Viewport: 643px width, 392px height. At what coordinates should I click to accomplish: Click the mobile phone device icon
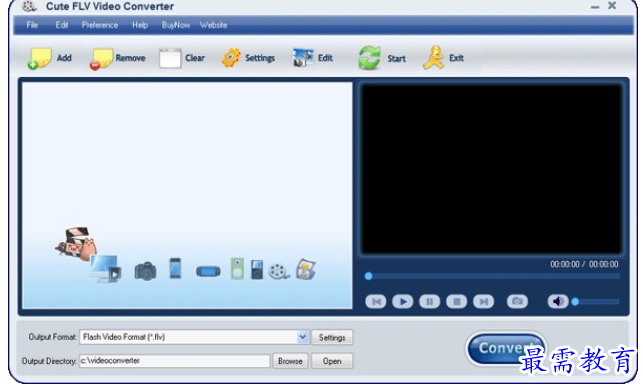(x=175, y=268)
